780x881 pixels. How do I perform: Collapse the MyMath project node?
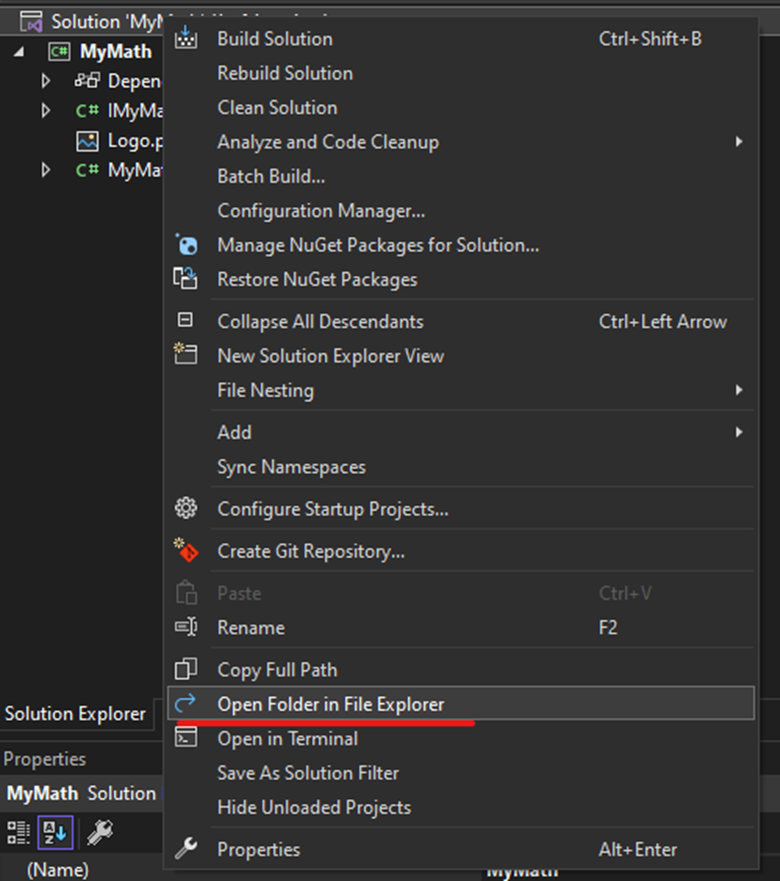(x=19, y=52)
